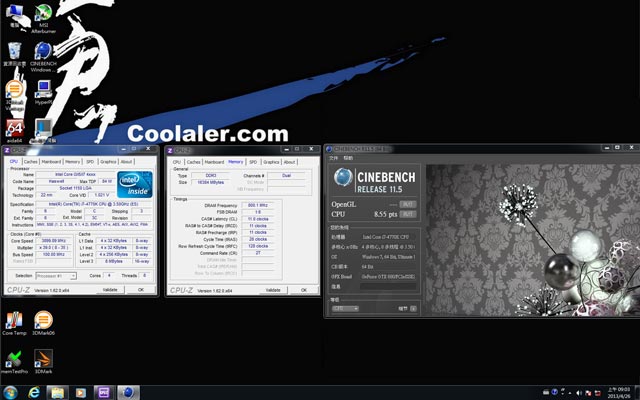Click the Intel inside logo in CPU-Z
The image size is (640, 400).
point(135,184)
